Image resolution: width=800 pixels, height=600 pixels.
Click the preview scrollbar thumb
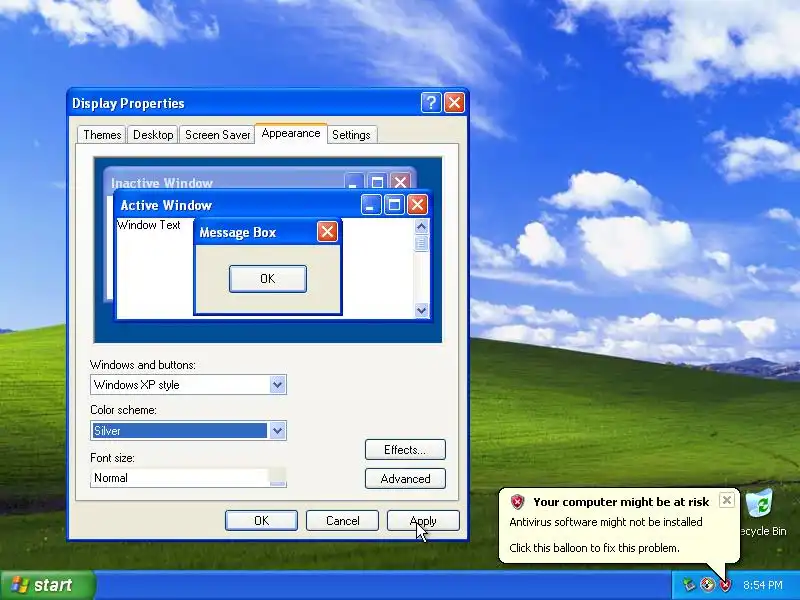pos(421,243)
